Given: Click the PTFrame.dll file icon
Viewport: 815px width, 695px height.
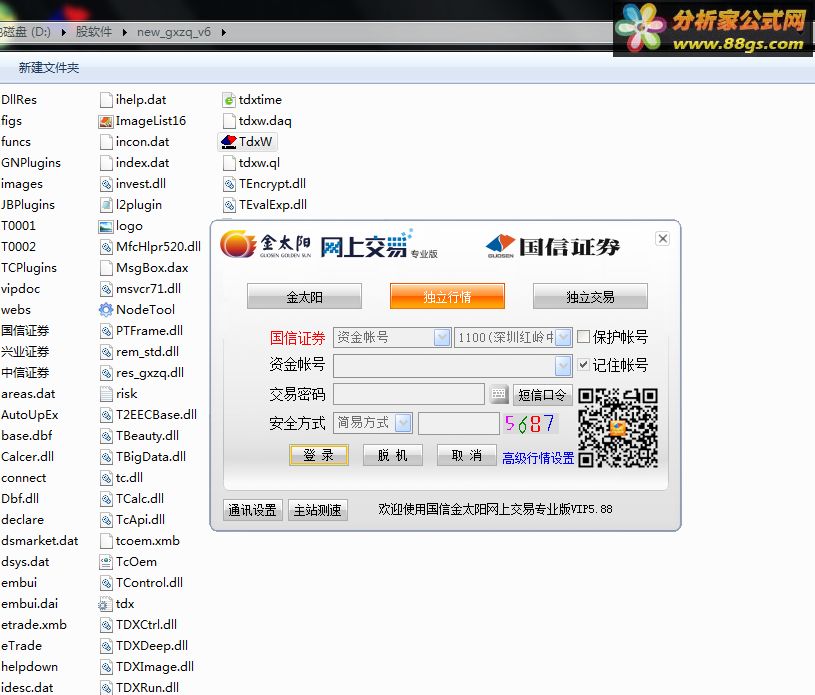Looking at the screenshot, I should (106, 331).
